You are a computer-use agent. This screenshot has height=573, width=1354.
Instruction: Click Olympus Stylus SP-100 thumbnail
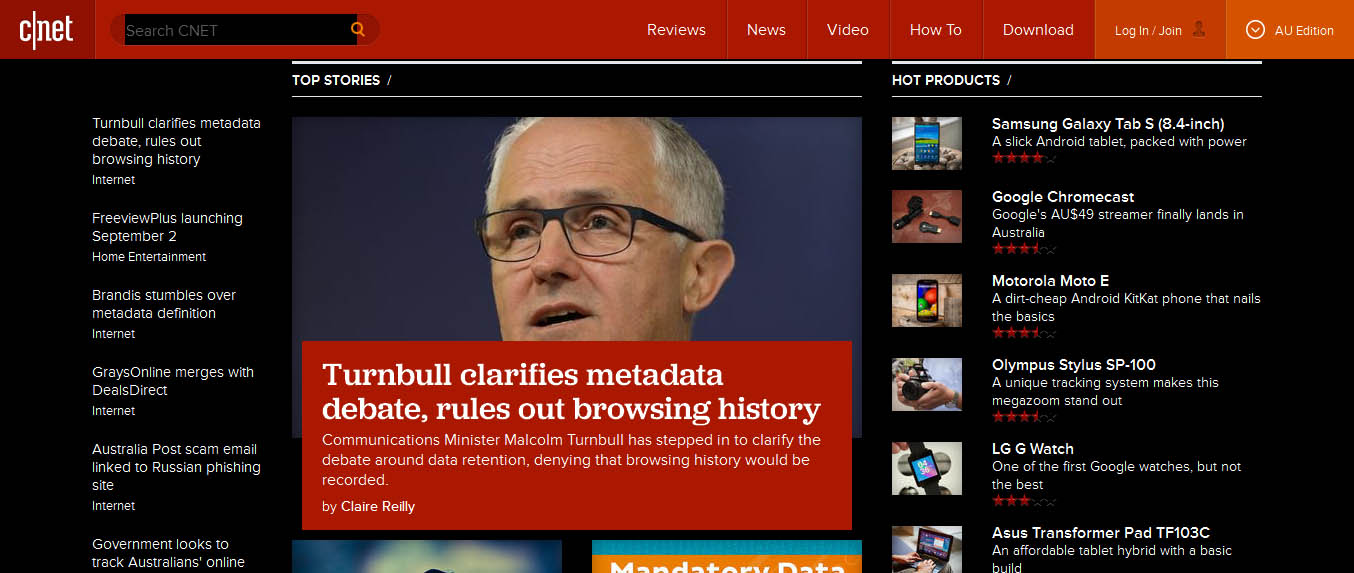927,384
